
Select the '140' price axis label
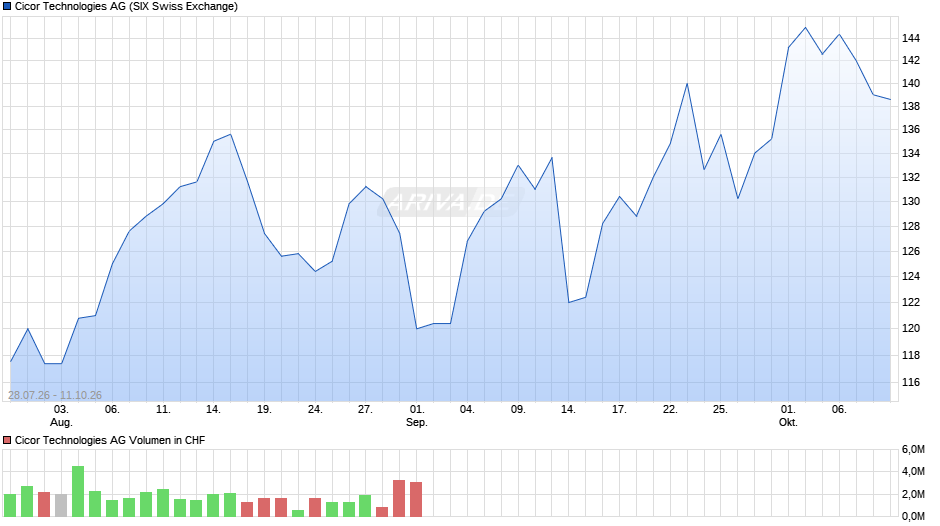(911, 84)
